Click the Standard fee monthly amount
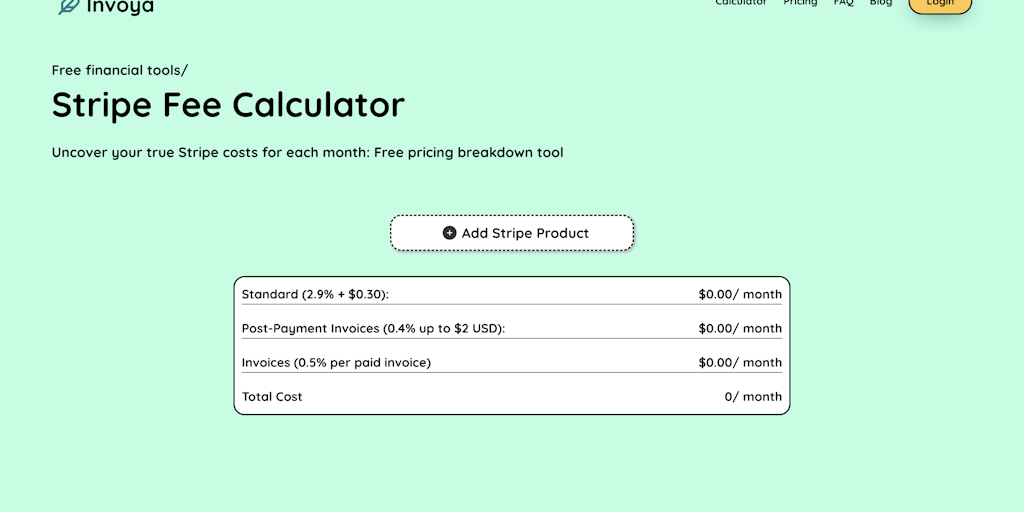Viewport: 1024px width, 512px height. (x=740, y=294)
